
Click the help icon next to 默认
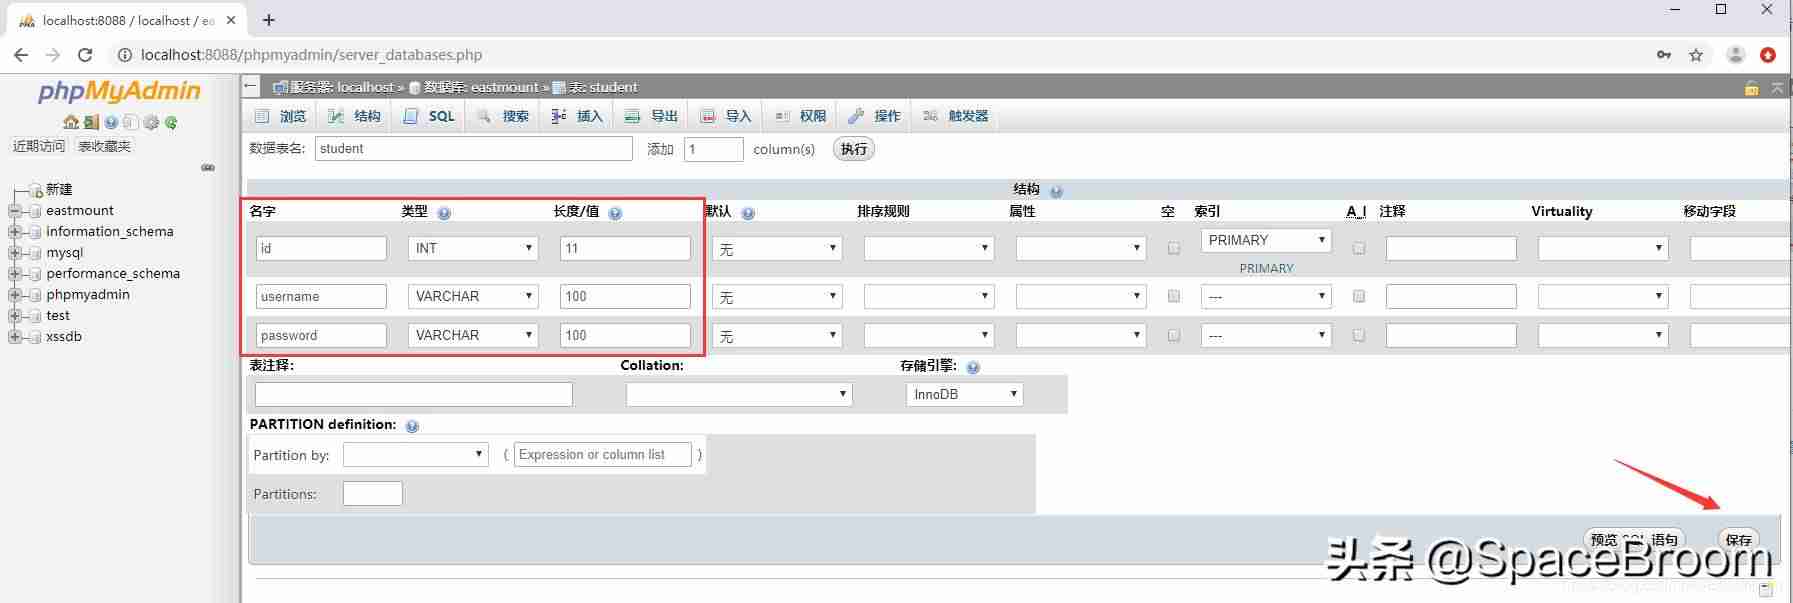748,213
